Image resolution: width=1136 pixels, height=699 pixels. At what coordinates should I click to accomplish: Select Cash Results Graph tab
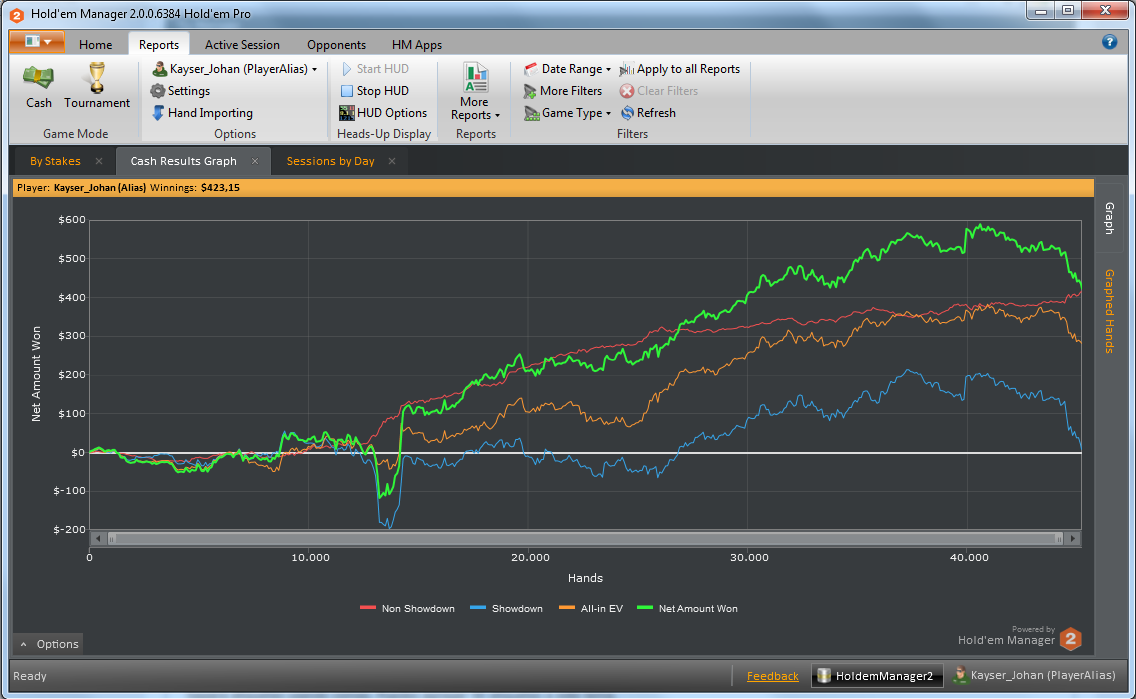(183, 161)
